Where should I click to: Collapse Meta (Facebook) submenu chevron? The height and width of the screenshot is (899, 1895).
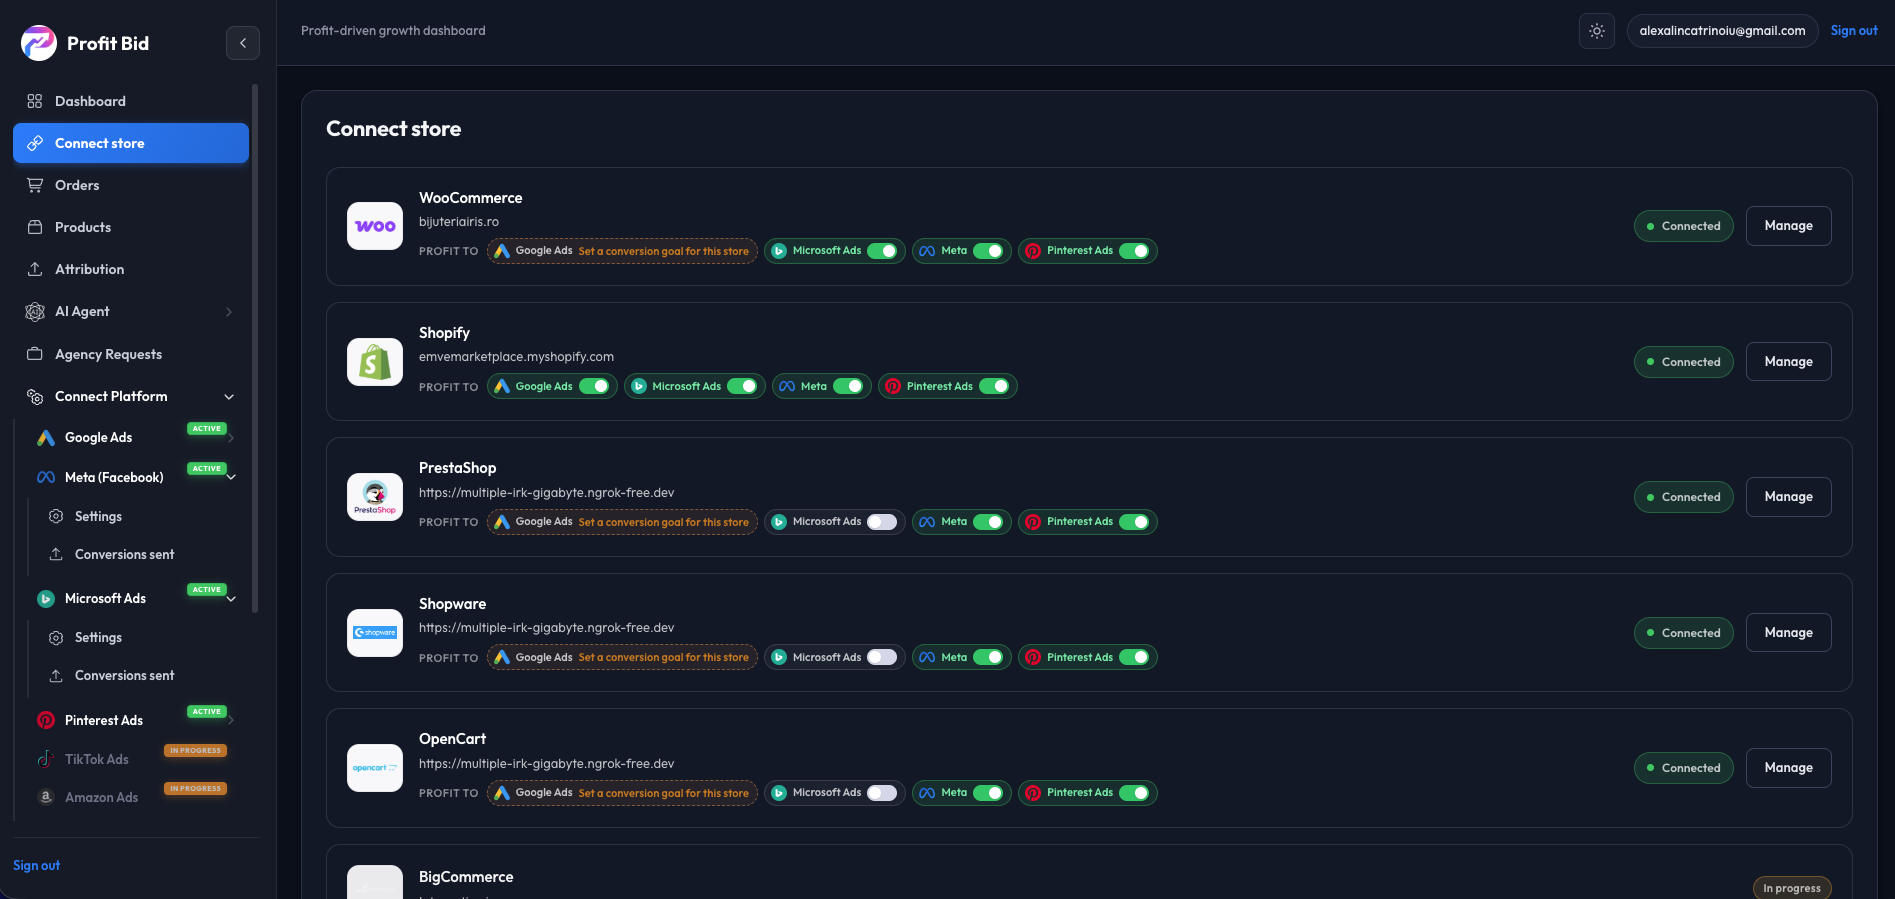coord(232,478)
